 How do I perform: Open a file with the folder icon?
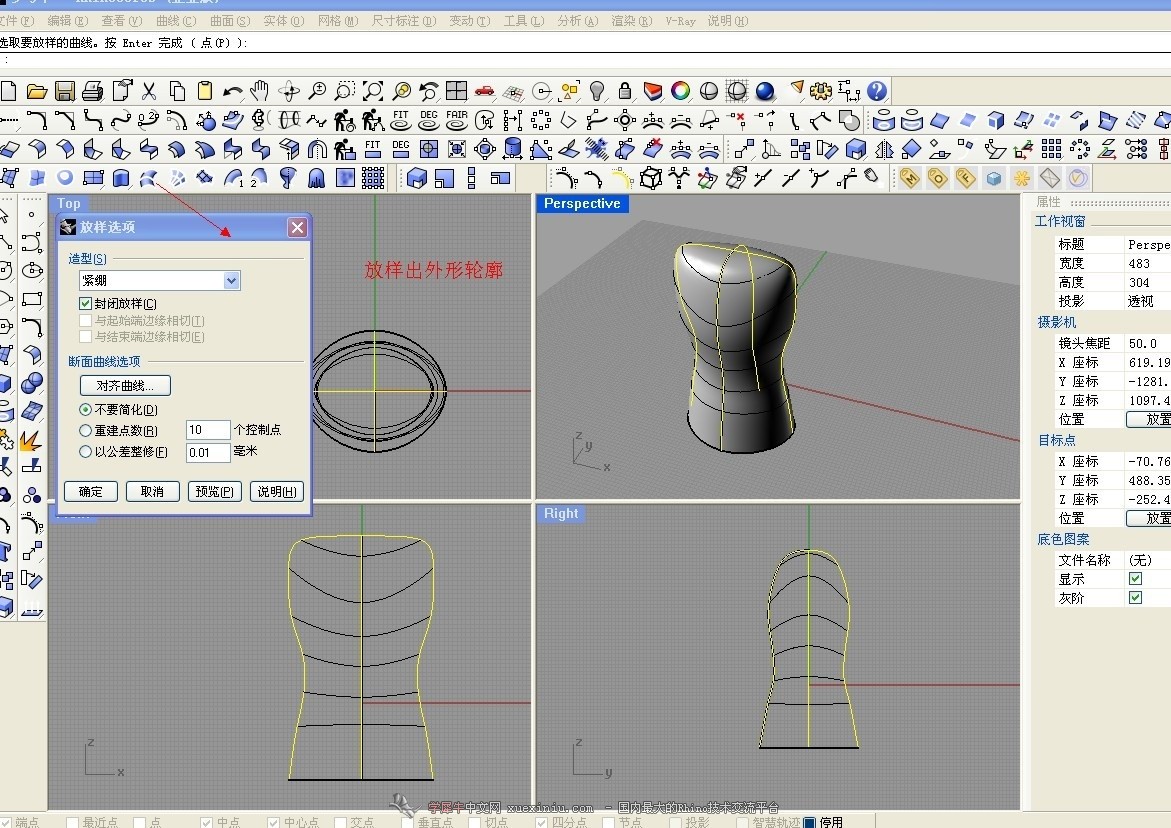pos(37,91)
